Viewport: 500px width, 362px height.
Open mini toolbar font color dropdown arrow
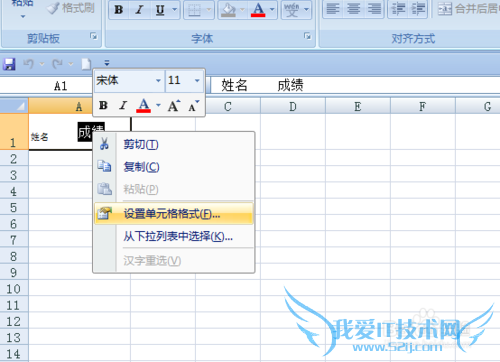[x=158, y=105]
